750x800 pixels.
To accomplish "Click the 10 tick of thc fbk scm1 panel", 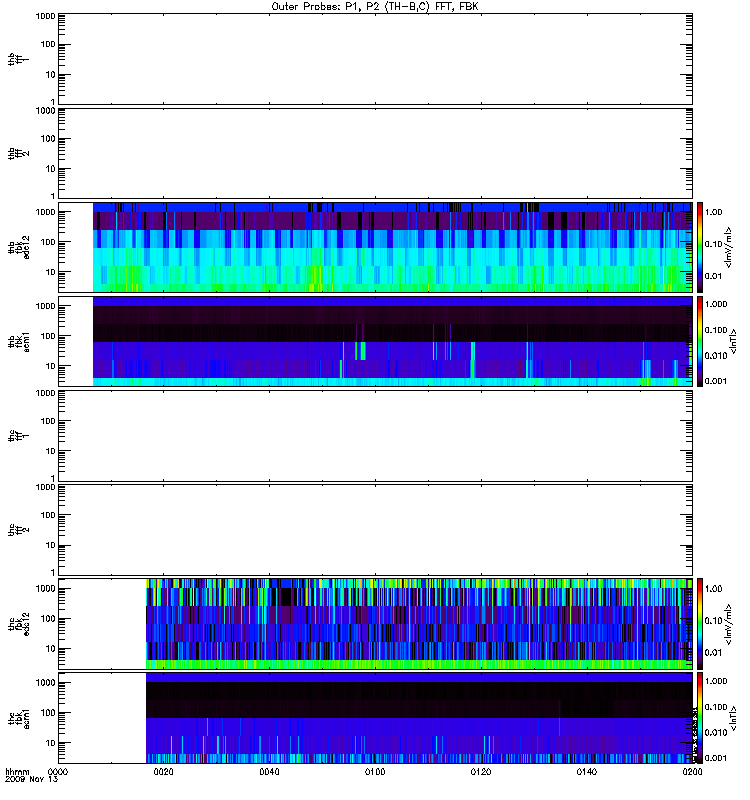I will pyautogui.click(x=51, y=743).
